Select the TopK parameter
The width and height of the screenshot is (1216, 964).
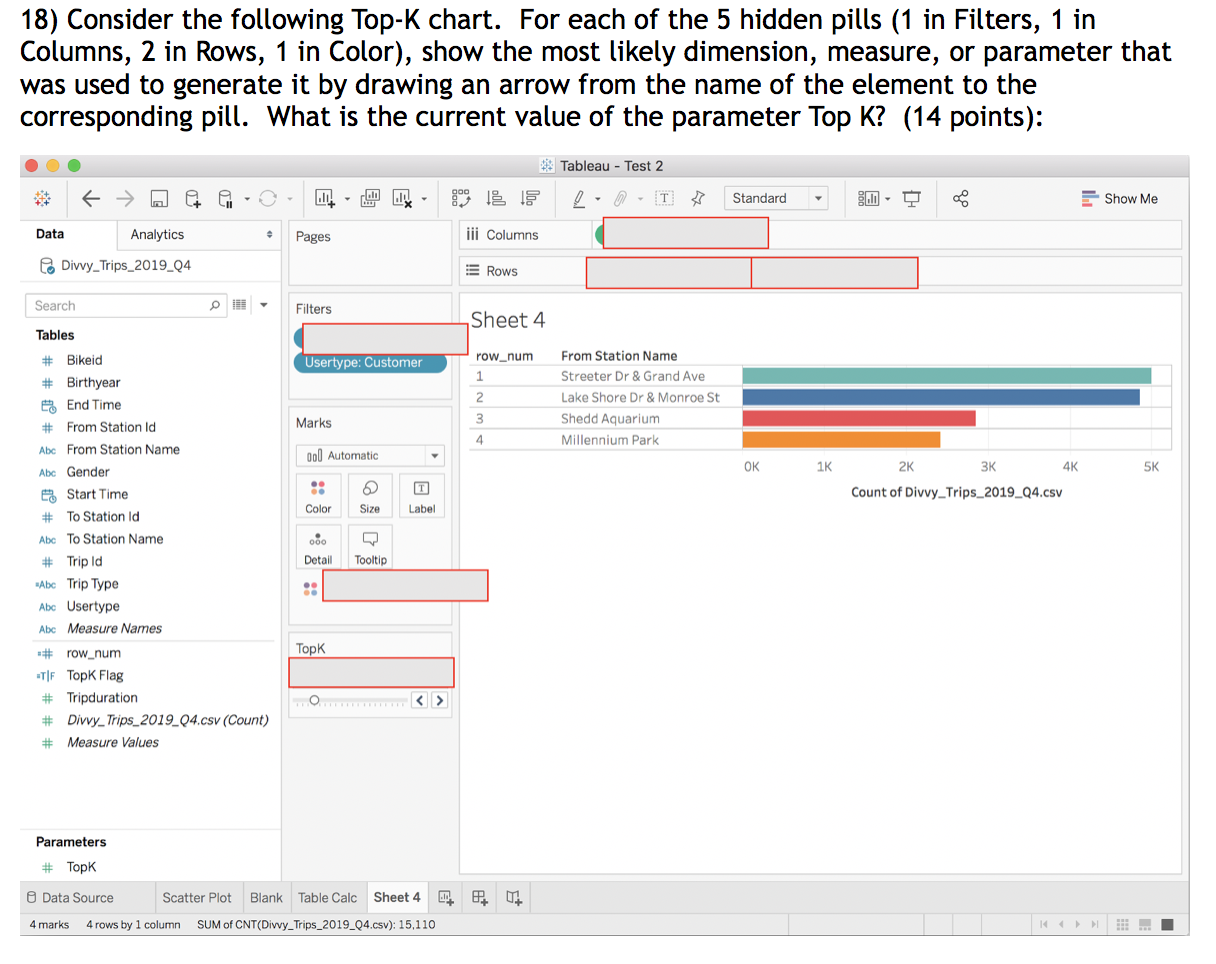click(x=81, y=867)
